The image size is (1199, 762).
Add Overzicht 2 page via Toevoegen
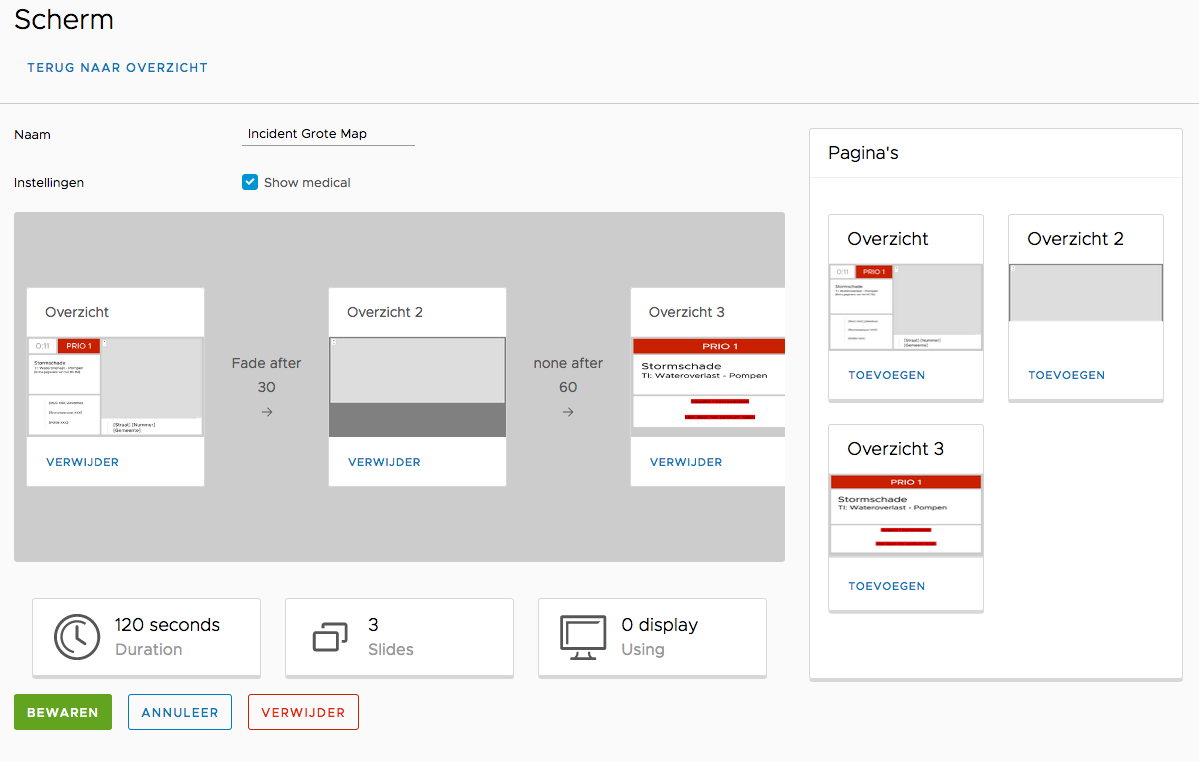(1066, 375)
